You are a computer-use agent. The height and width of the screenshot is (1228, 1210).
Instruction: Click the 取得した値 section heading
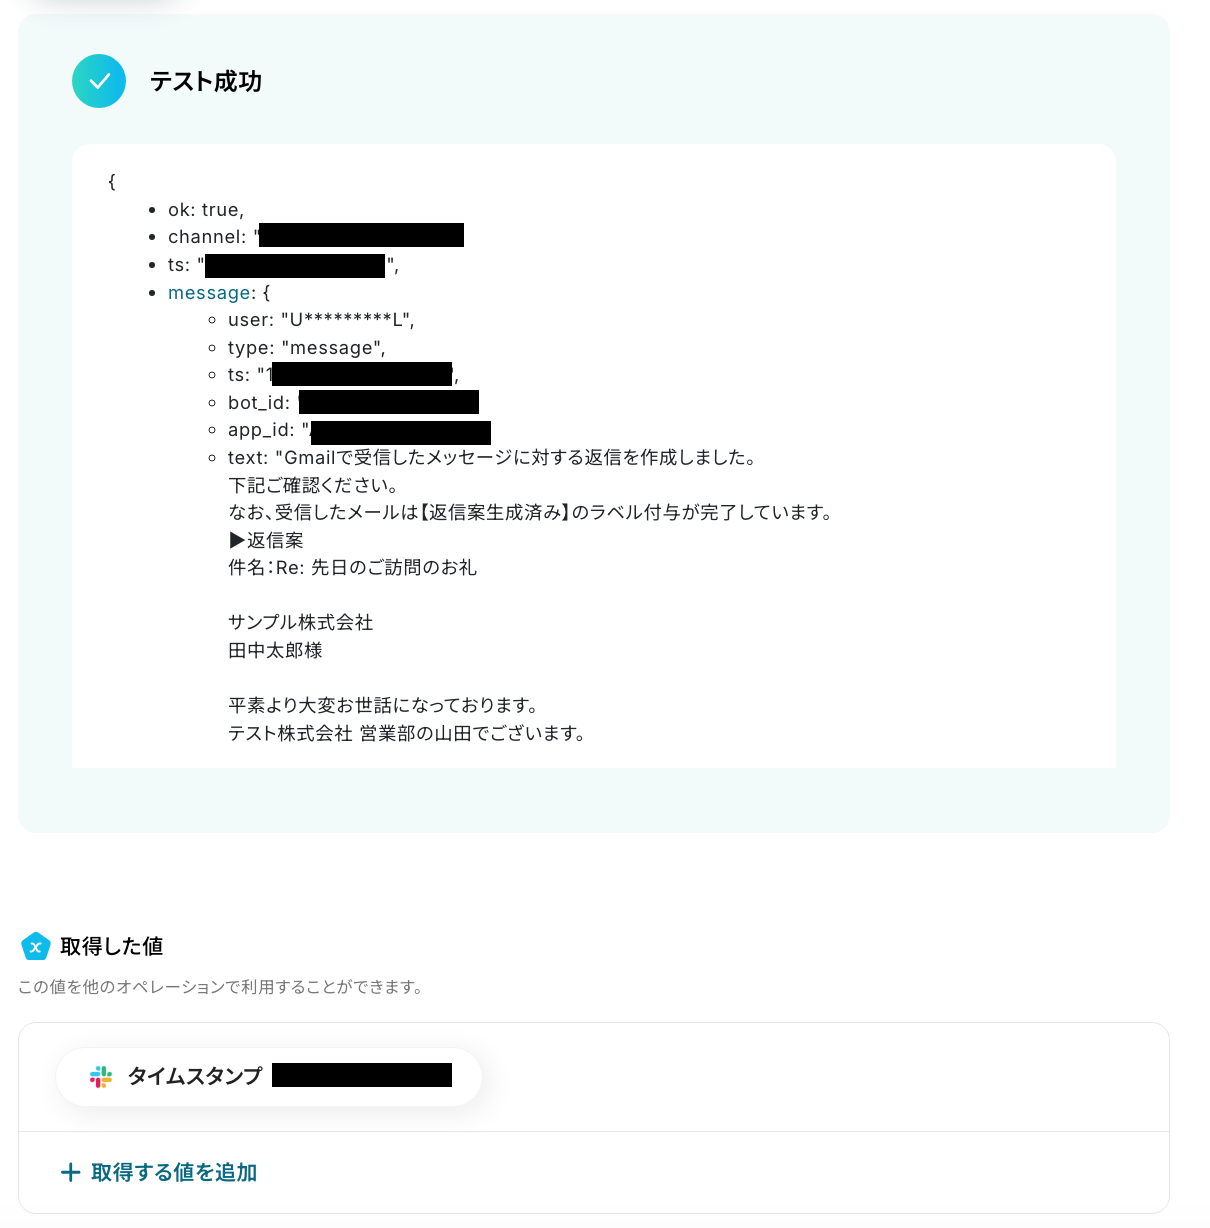[111, 946]
